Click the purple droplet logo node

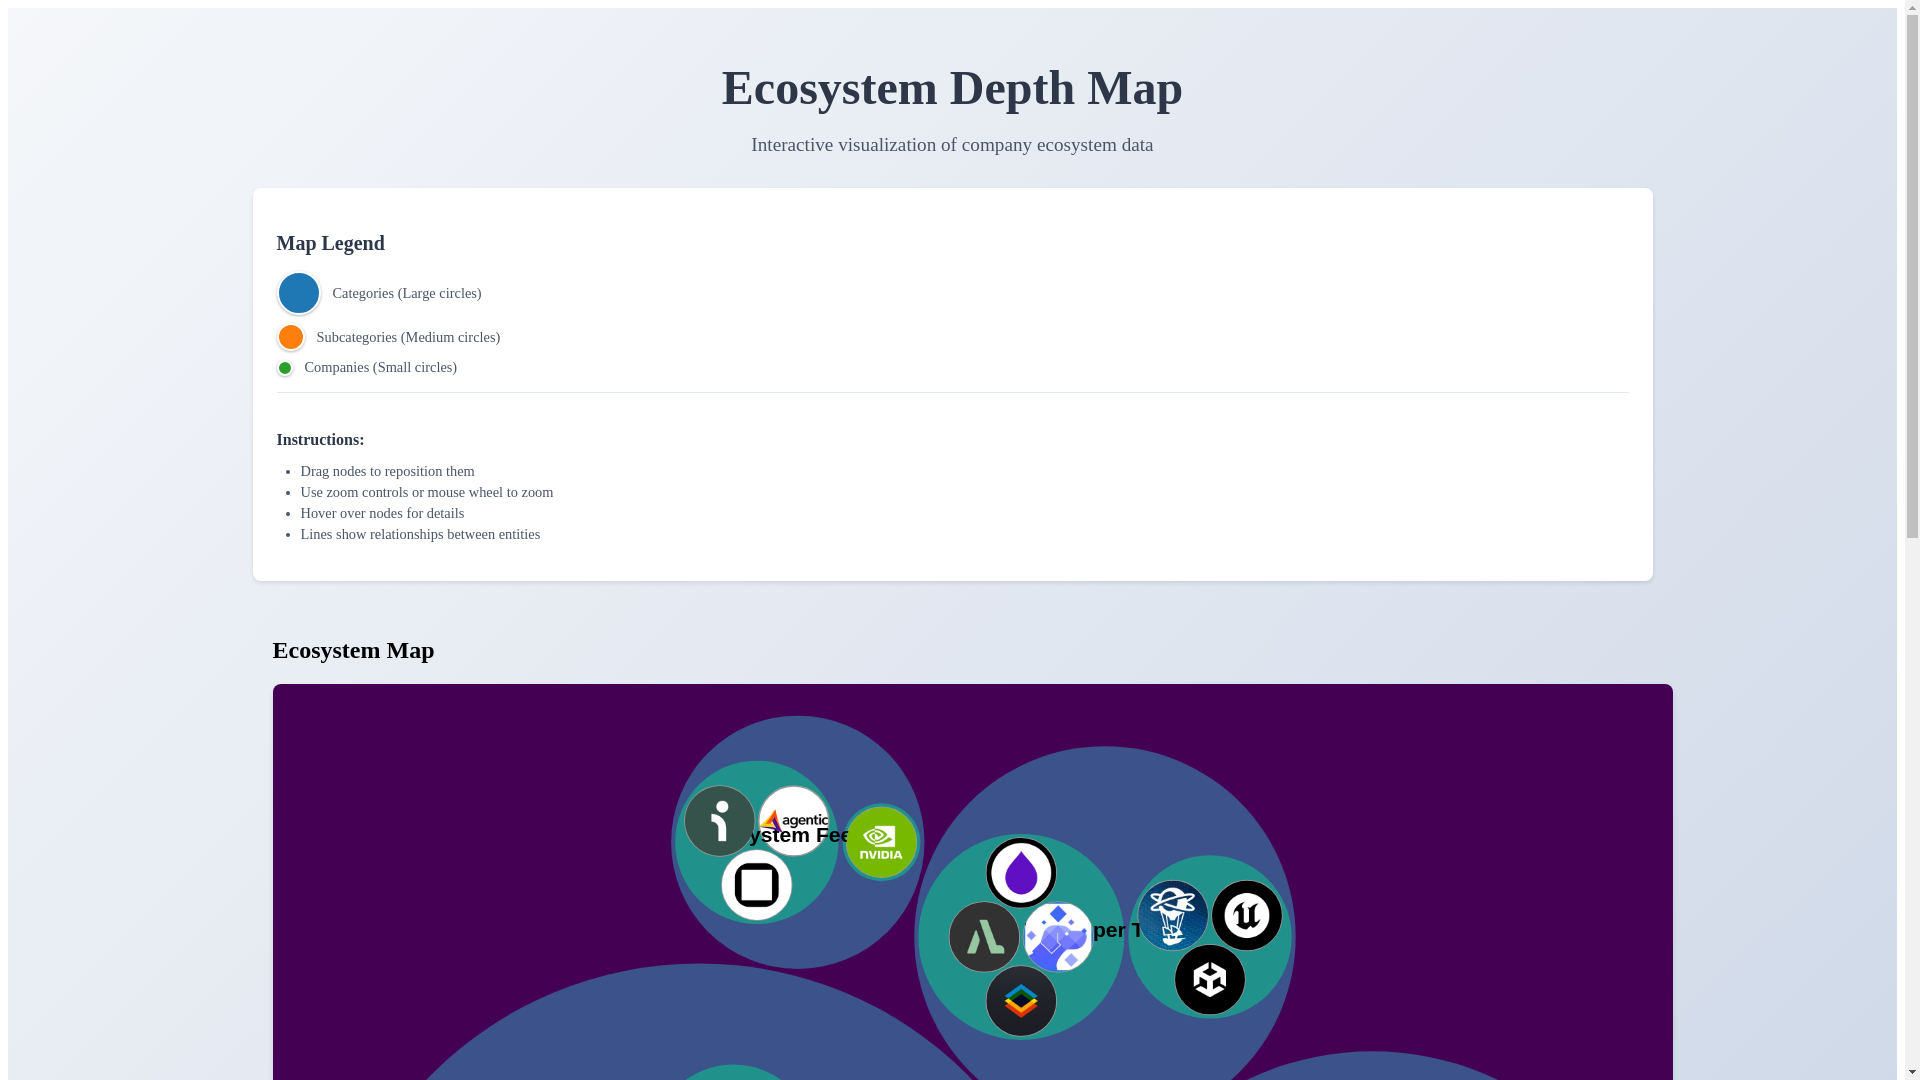(1021, 873)
